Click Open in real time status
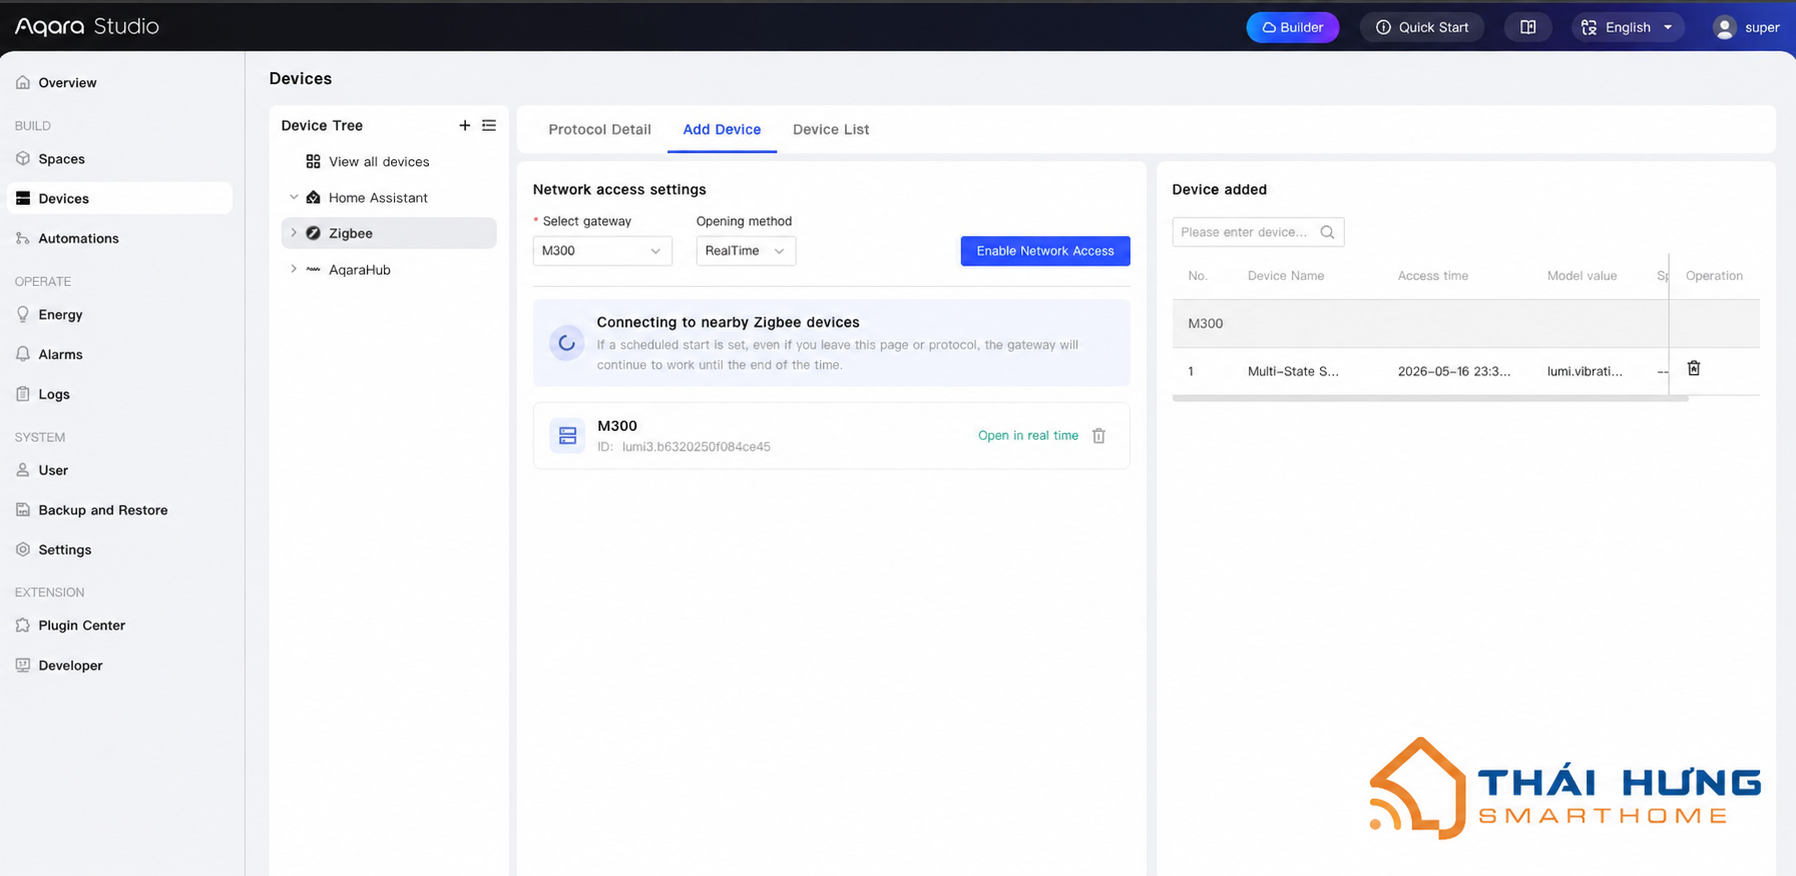 (x=1028, y=436)
